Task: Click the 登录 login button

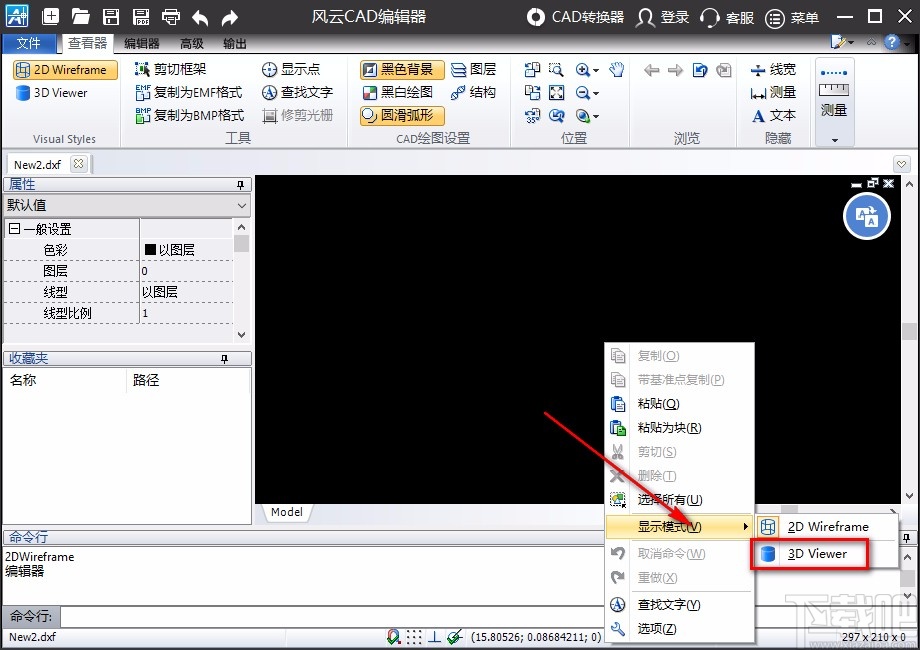Action: [663, 18]
